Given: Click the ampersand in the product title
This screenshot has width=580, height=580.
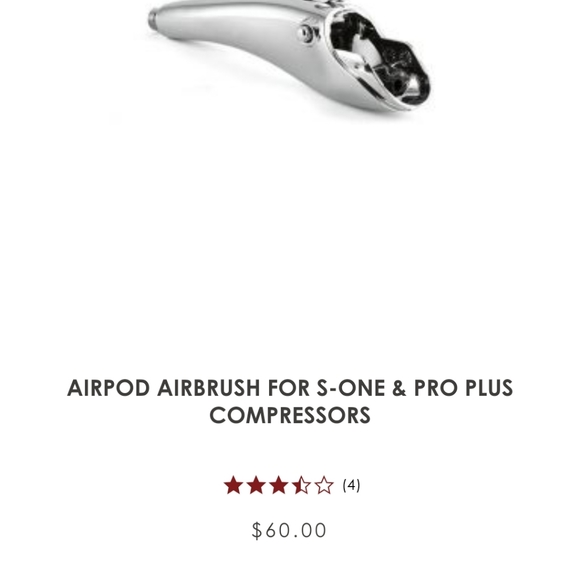Looking at the screenshot, I should click(399, 388).
